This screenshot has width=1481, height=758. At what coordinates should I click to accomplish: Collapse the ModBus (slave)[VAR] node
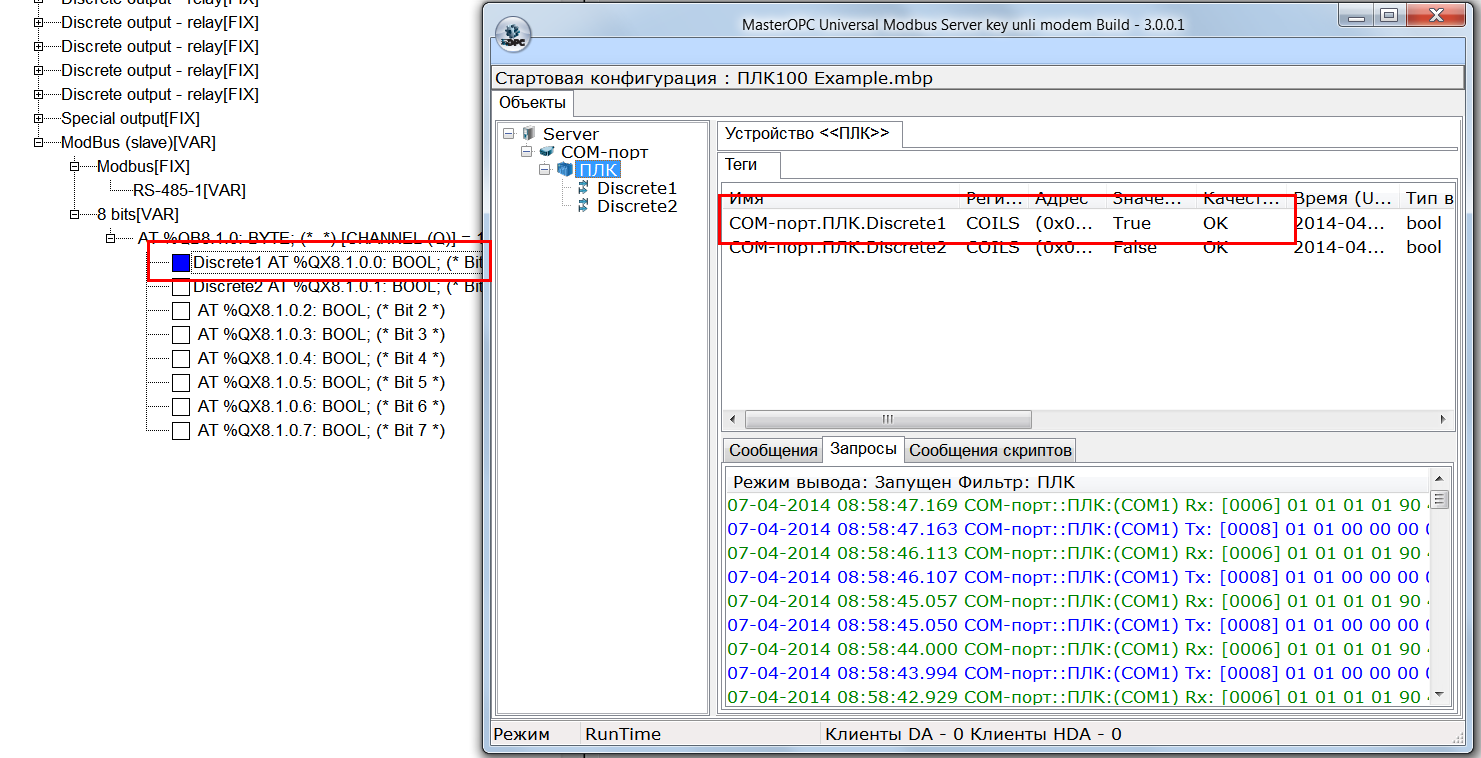pos(39,143)
